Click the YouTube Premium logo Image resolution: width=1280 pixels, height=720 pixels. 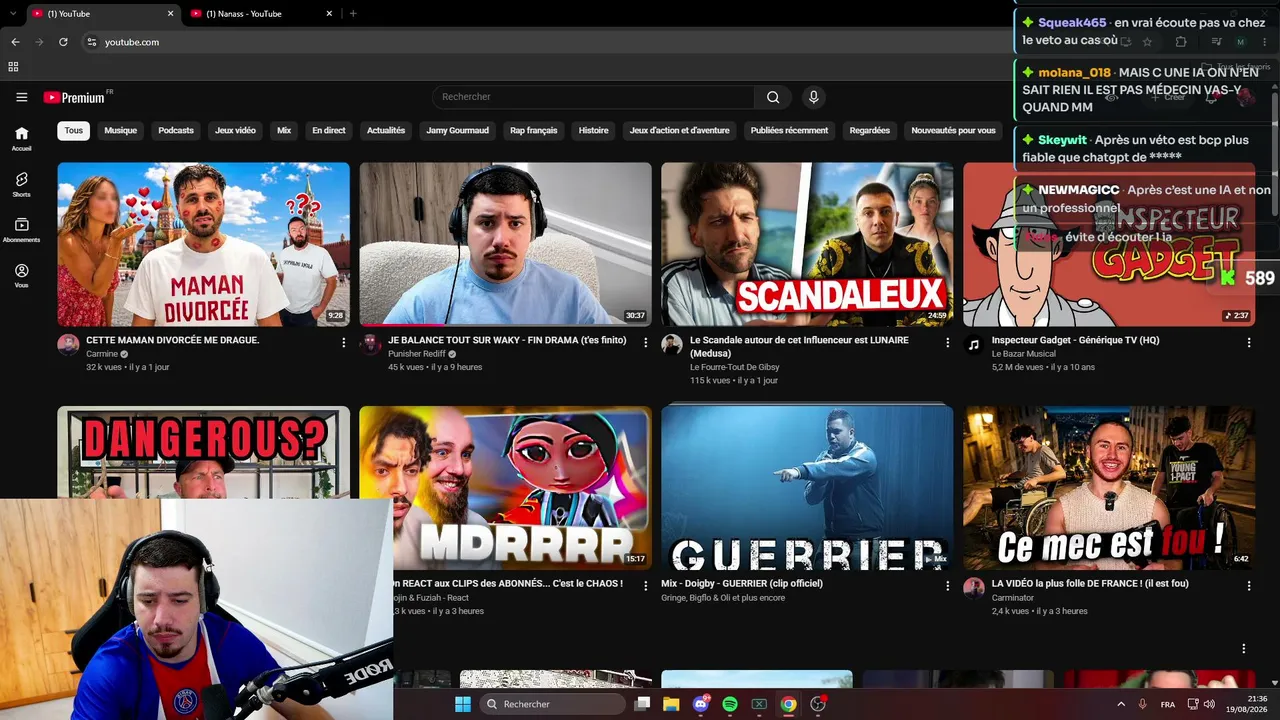[x=74, y=97]
